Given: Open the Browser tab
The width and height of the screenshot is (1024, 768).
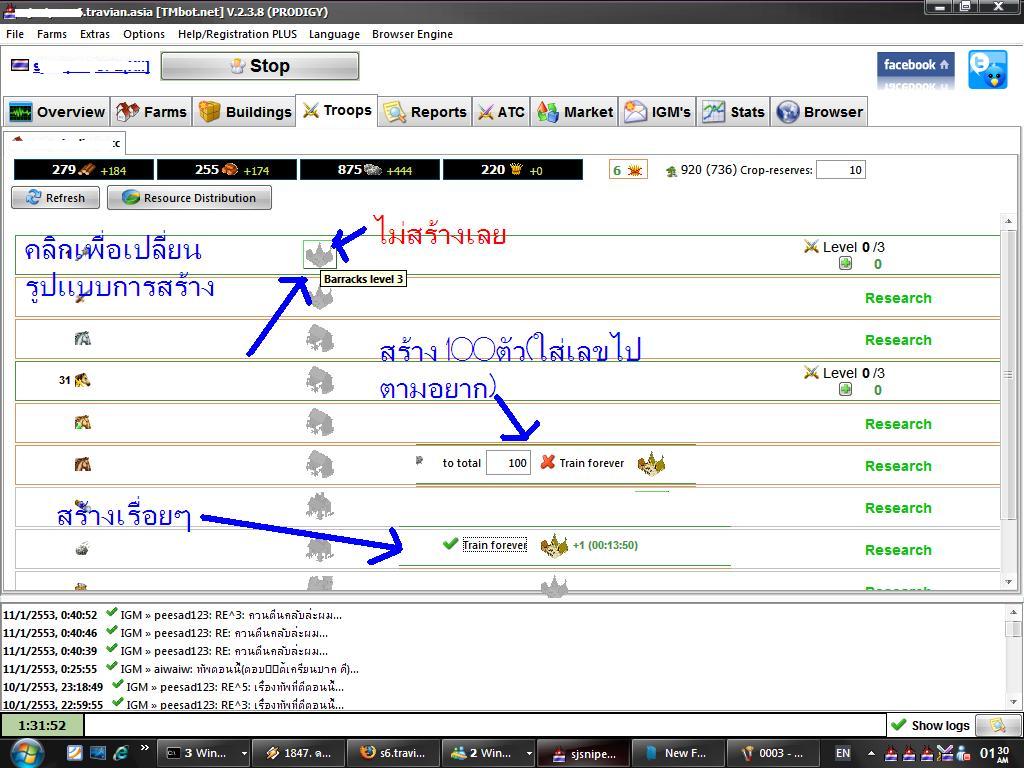Looking at the screenshot, I should 820,112.
